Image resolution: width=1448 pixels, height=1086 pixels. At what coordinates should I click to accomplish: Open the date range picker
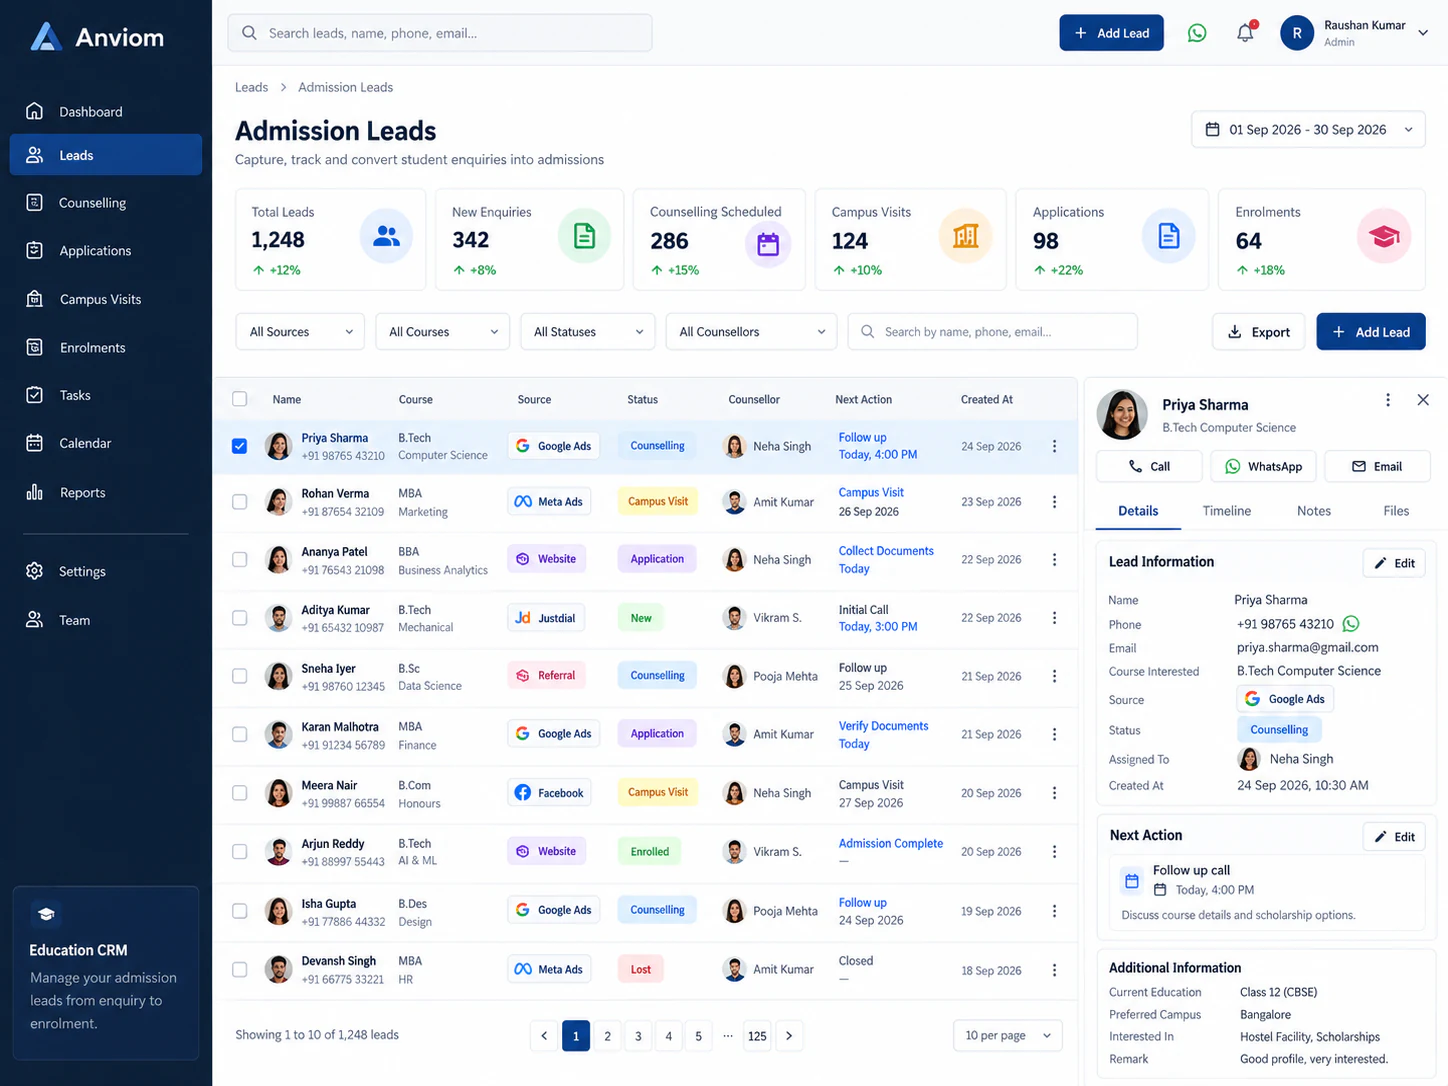tap(1308, 130)
